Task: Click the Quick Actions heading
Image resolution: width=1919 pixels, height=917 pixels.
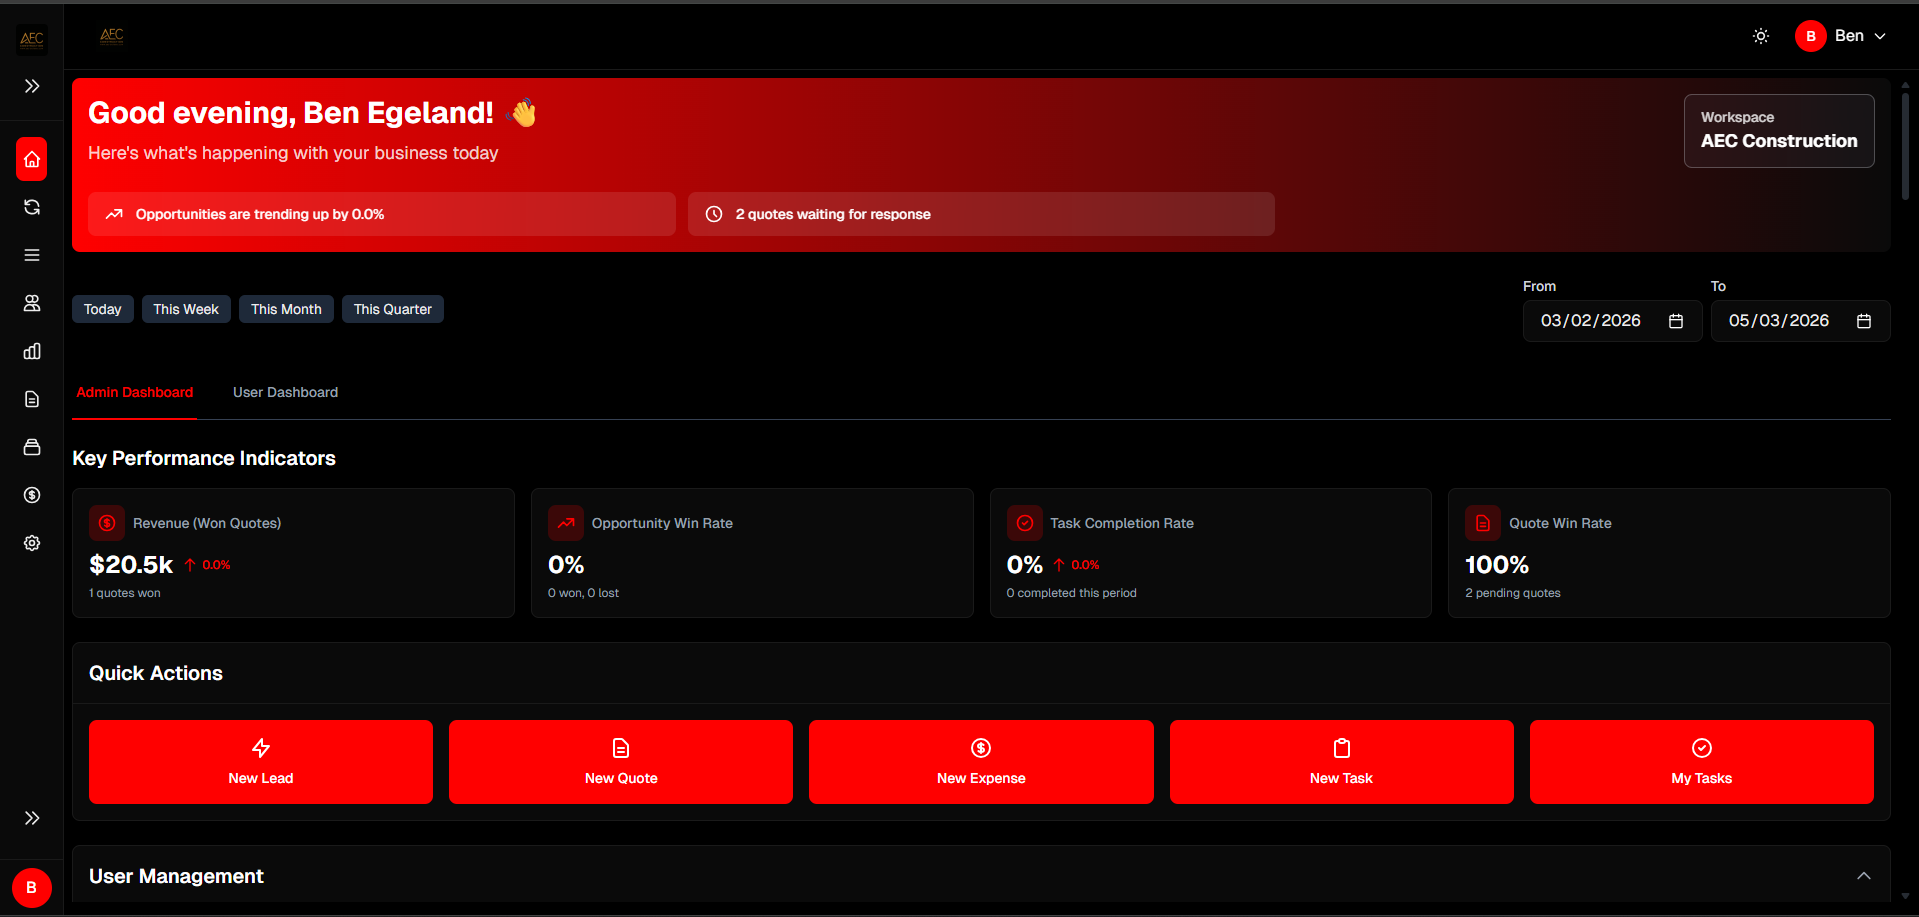Action: [x=156, y=673]
